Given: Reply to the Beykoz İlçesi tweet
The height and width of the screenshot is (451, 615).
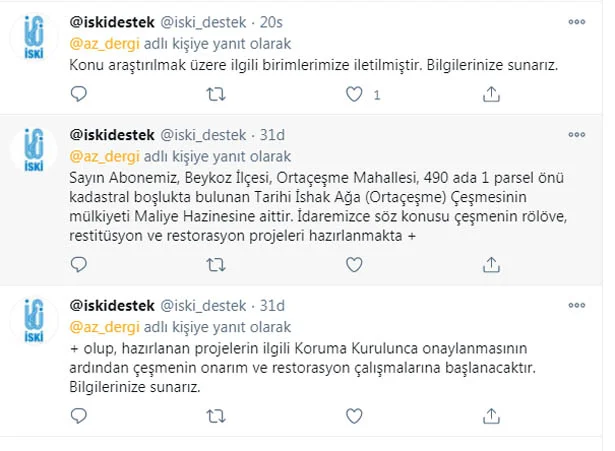Looking at the screenshot, I should pos(80,267).
